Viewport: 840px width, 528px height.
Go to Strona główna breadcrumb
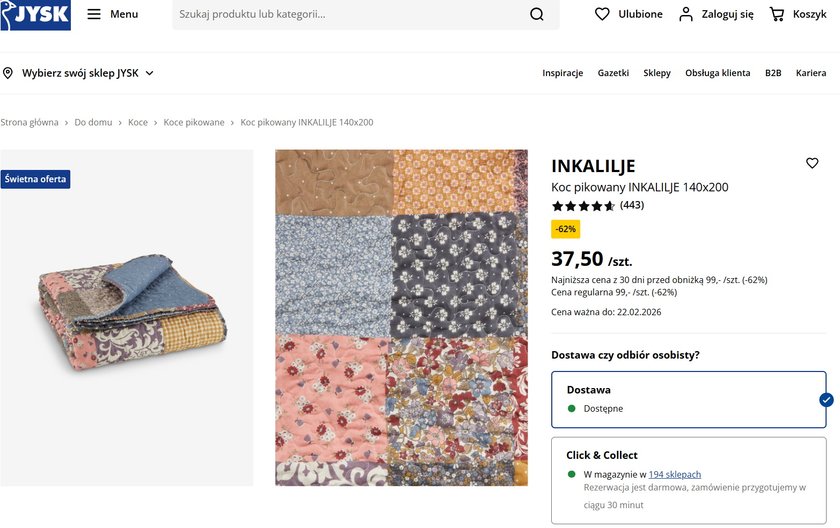click(29, 122)
